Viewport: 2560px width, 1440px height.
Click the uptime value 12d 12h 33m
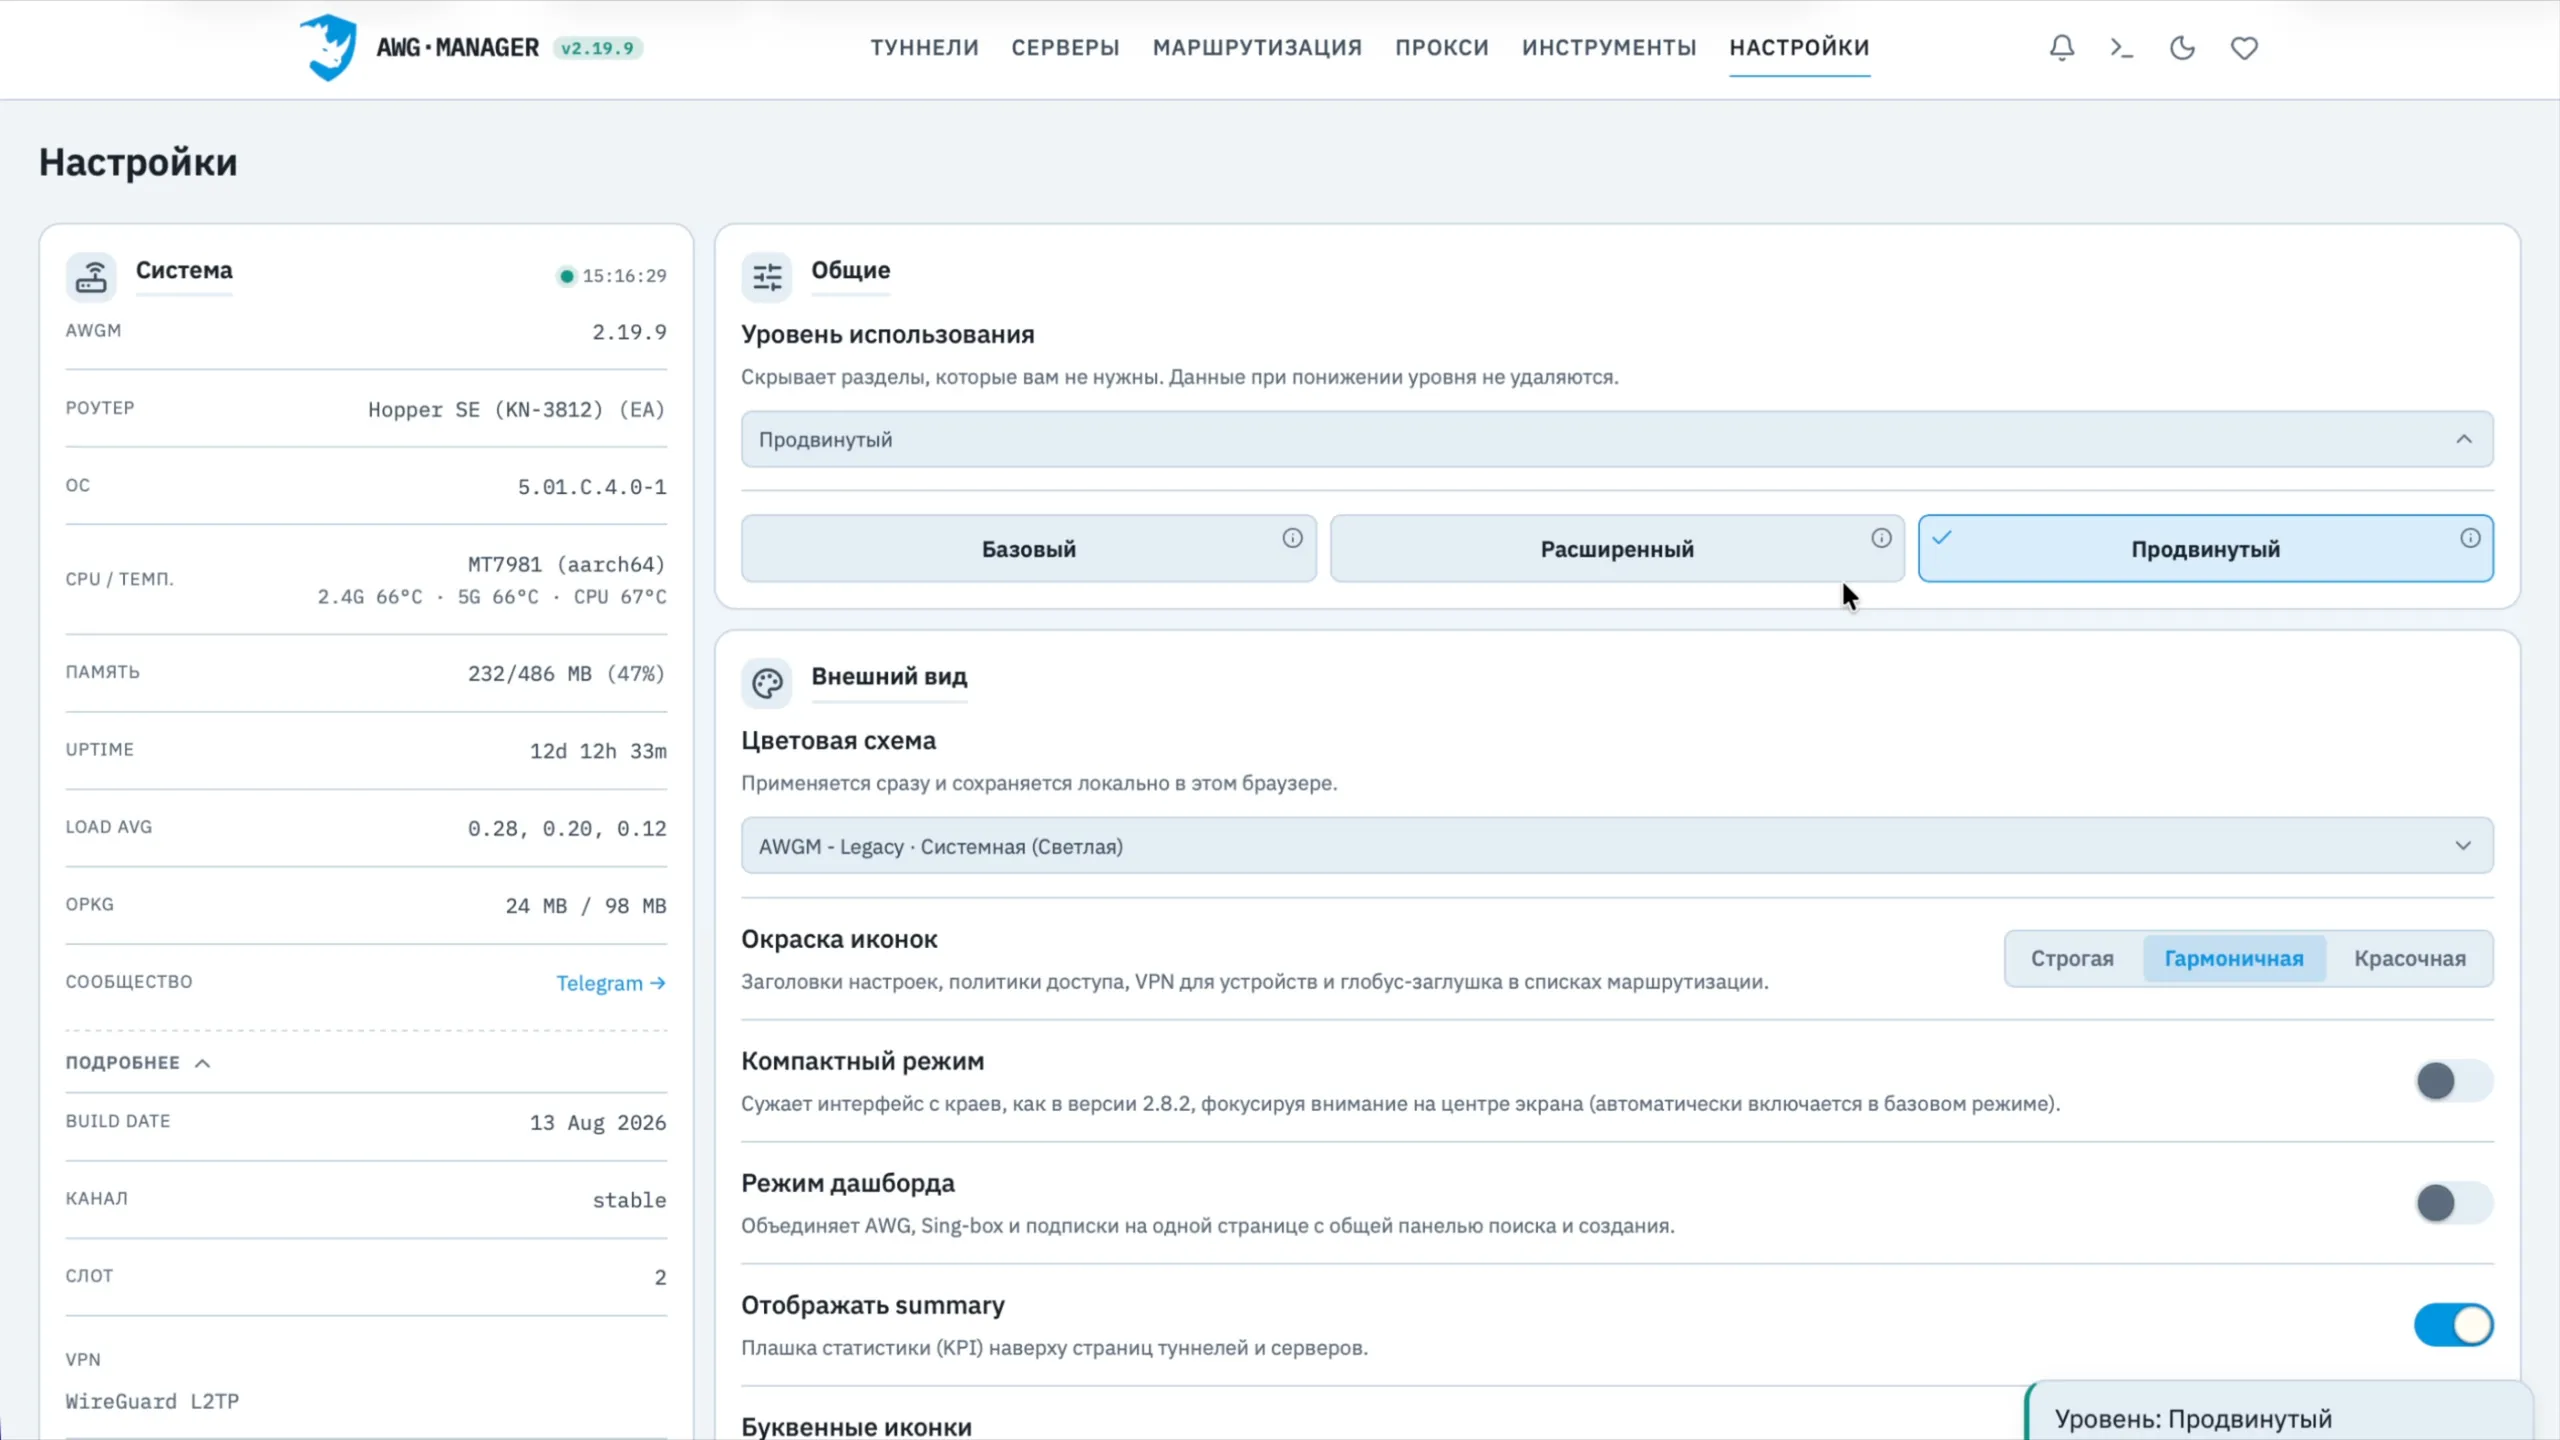(598, 751)
